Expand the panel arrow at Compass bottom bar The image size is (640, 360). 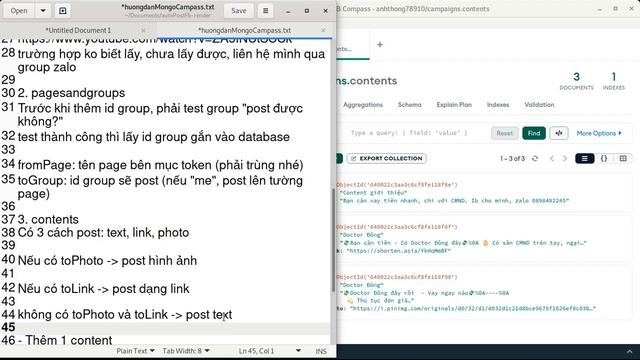pyautogui.click(x=629, y=351)
